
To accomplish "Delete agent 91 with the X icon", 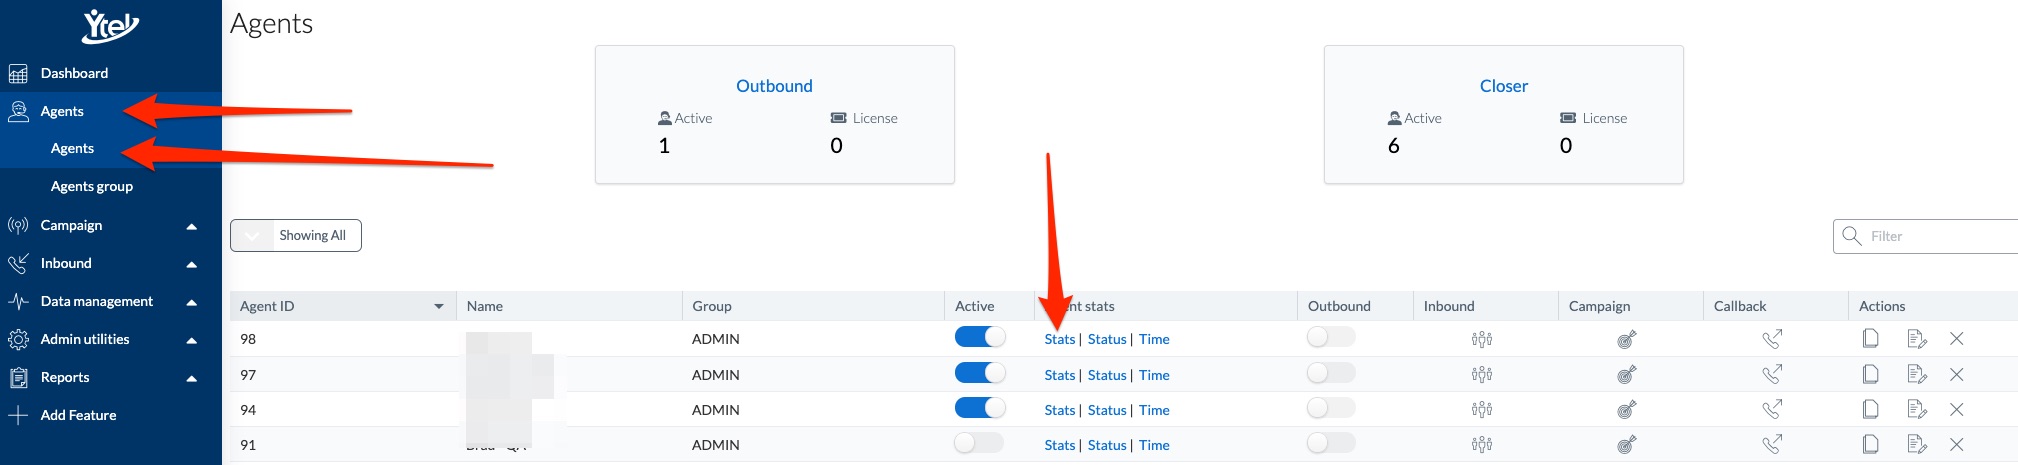I will [x=1957, y=445].
